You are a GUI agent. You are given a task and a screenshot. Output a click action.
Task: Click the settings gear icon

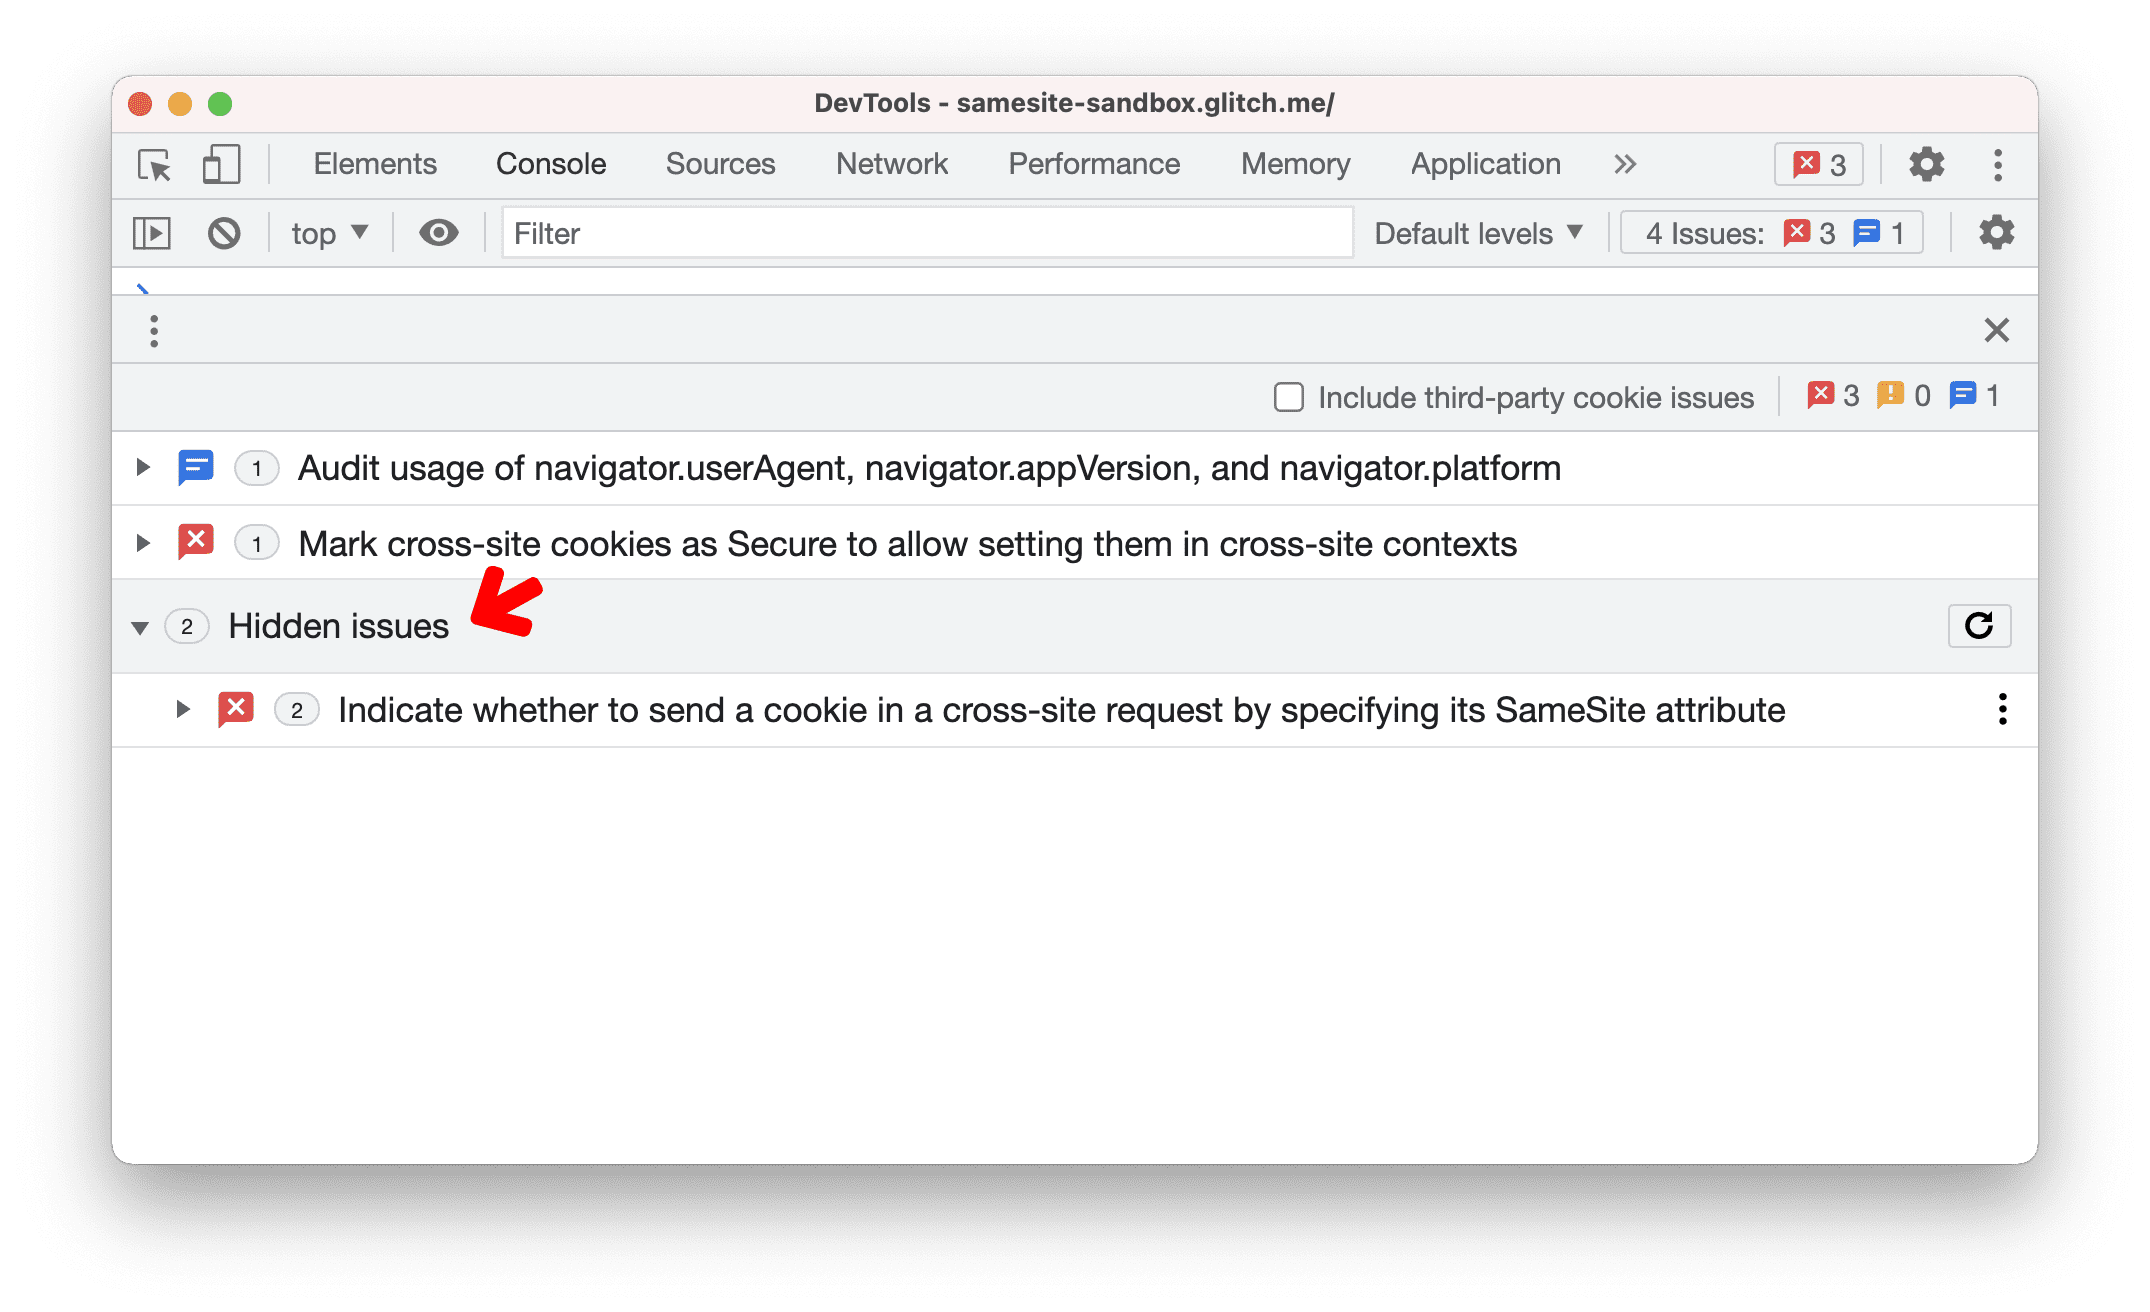click(1924, 164)
